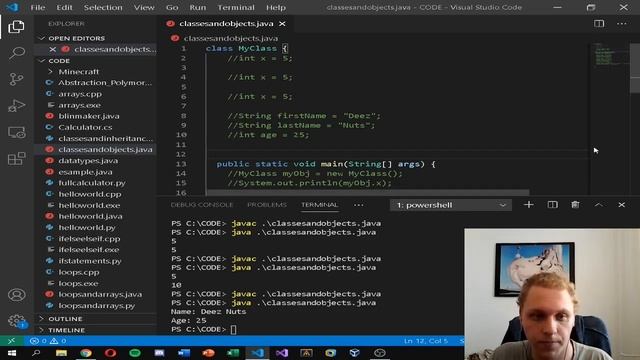Switch to the Problems tab
The width and height of the screenshot is (640, 360).
pyautogui.click(x=267, y=205)
